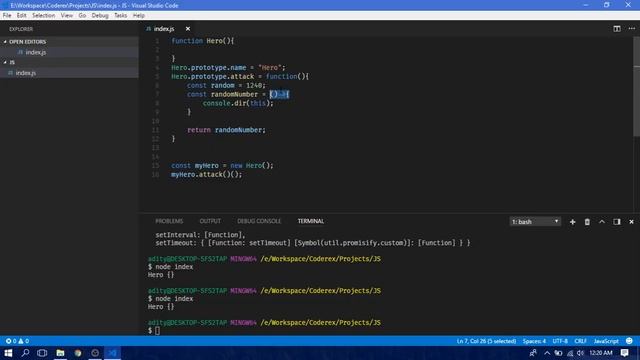Kill the terminal with trash icon
Image resolution: width=640 pixels, height=360 pixels.
click(x=587, y=222)
